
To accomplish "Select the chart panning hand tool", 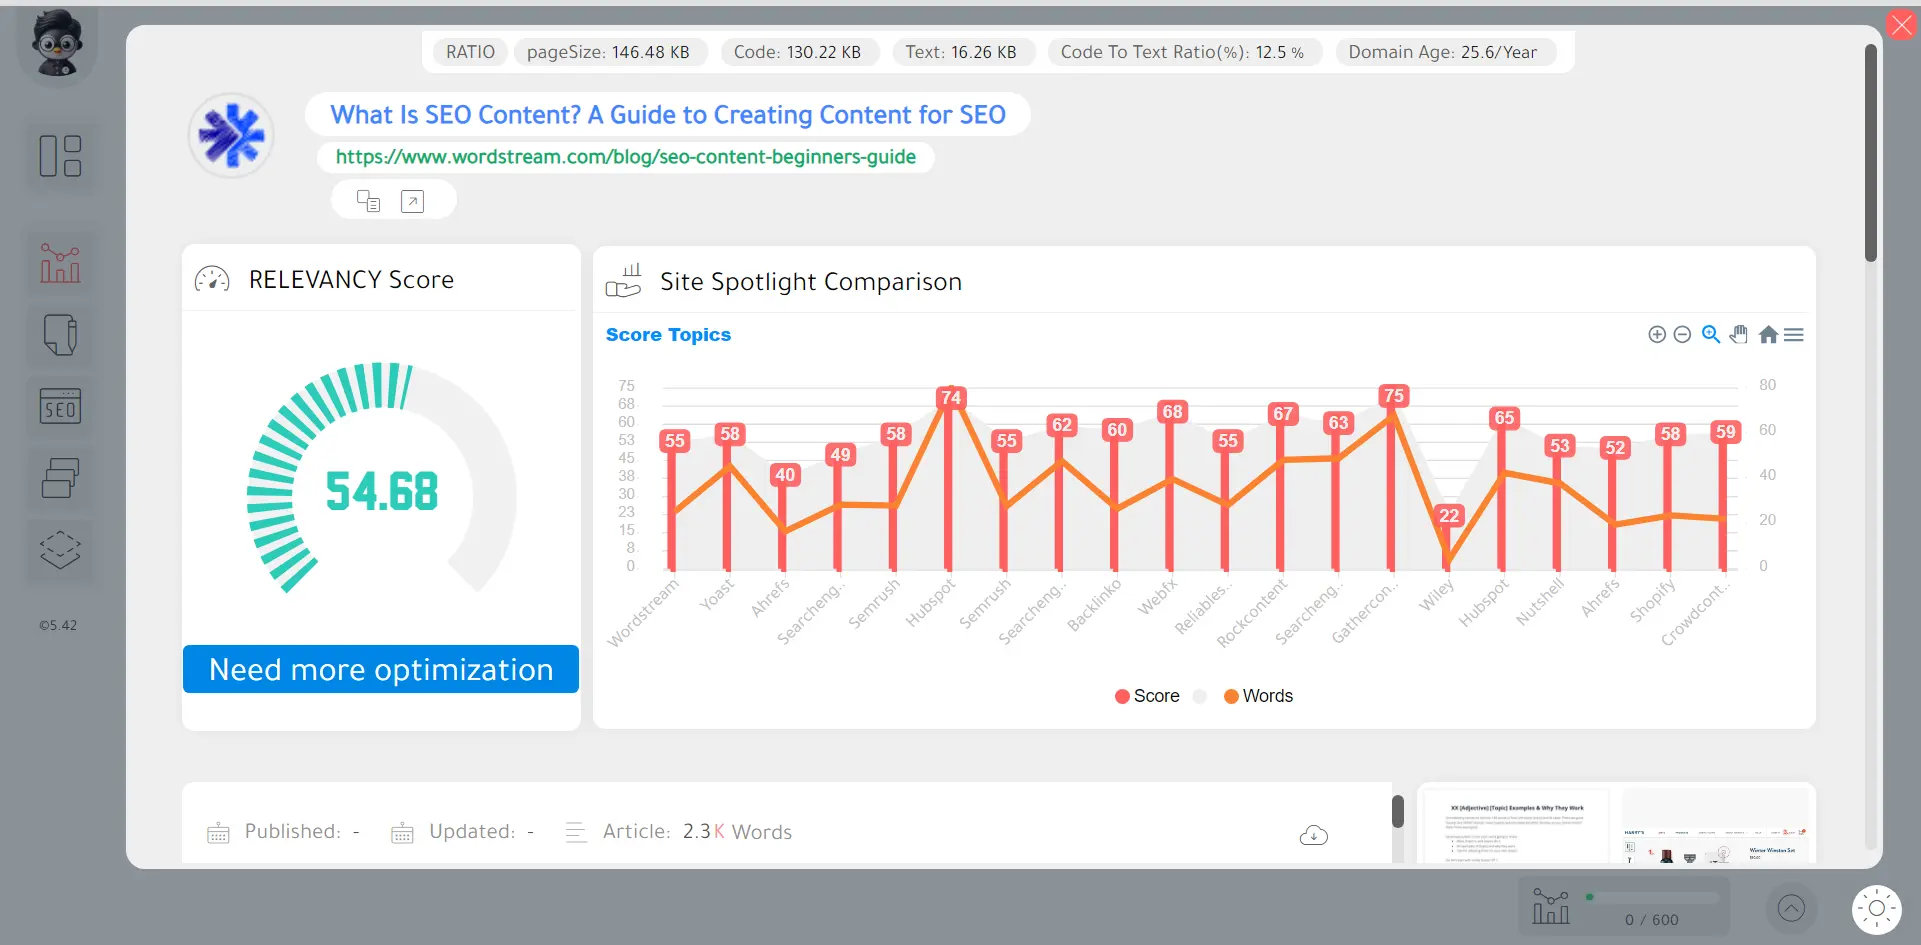I will coord(1739,334).
